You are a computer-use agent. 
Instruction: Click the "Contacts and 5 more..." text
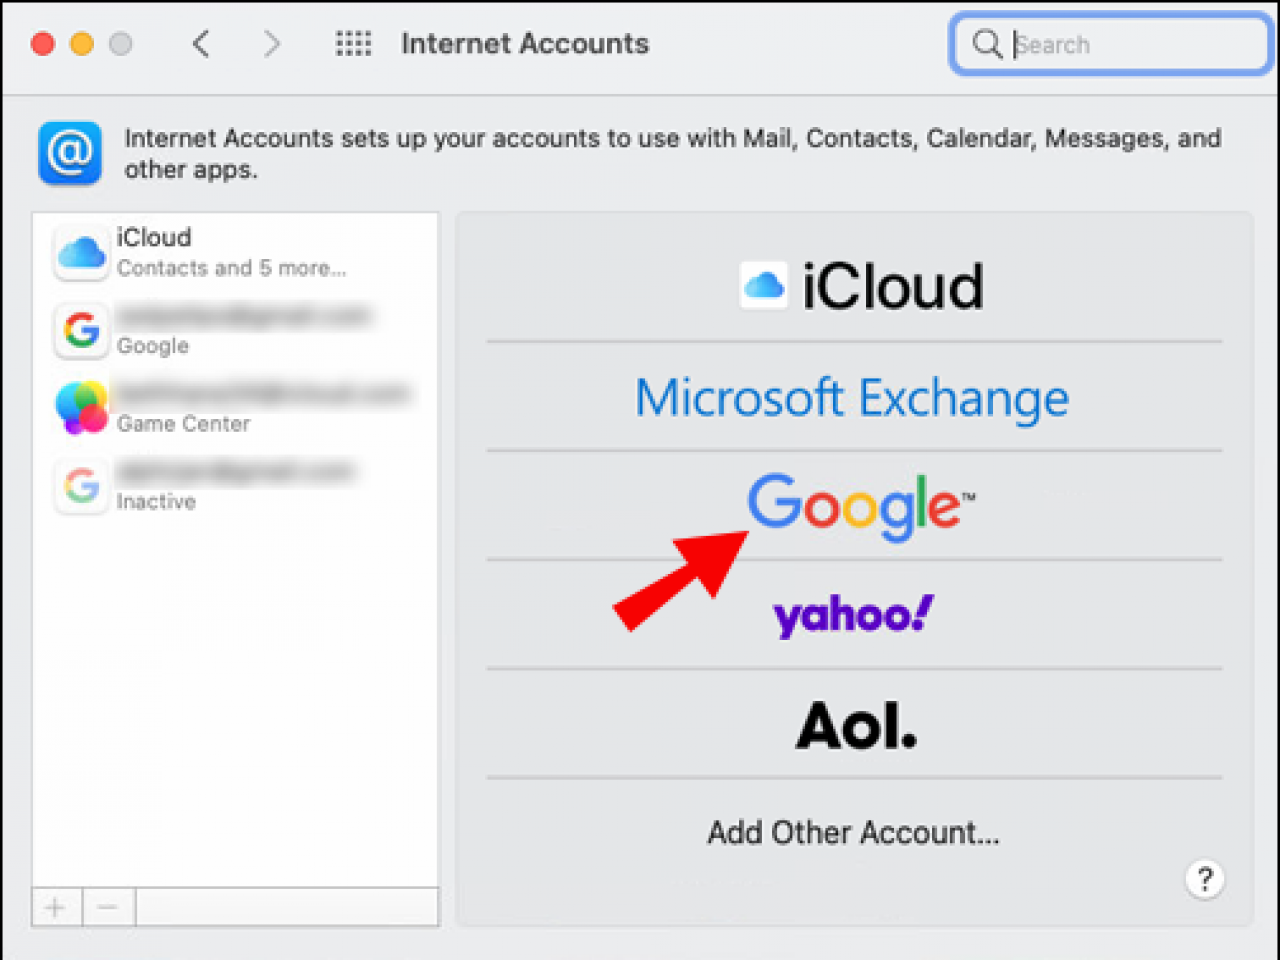click(x=231, y=268)
